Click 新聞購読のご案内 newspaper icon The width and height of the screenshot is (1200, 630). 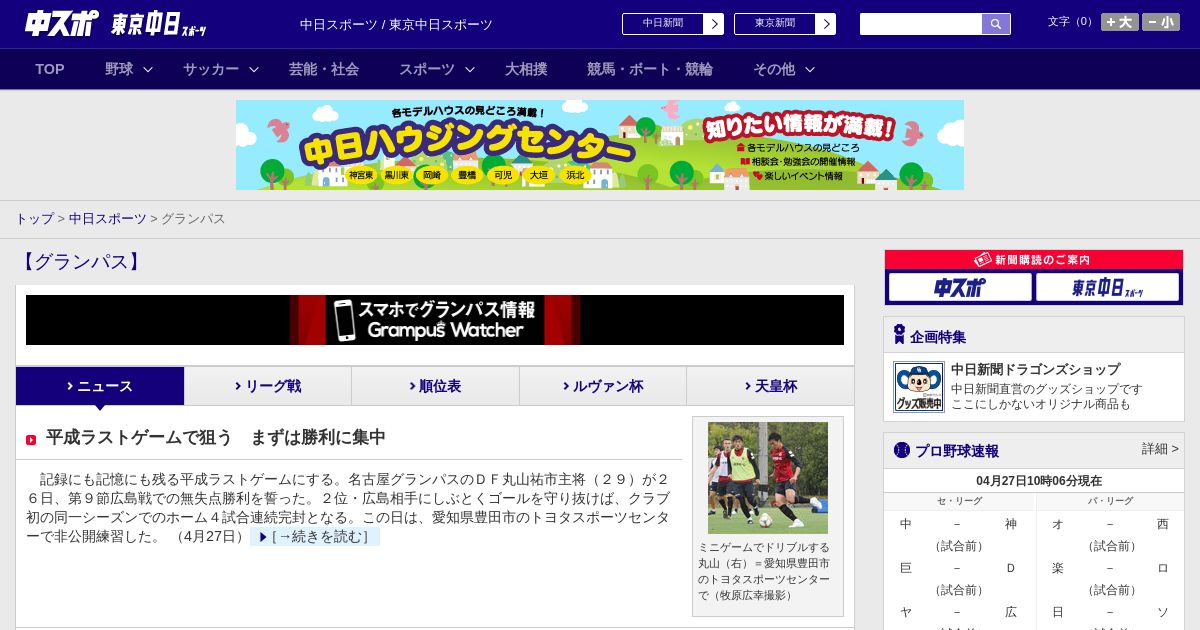(x=983, y=259)
